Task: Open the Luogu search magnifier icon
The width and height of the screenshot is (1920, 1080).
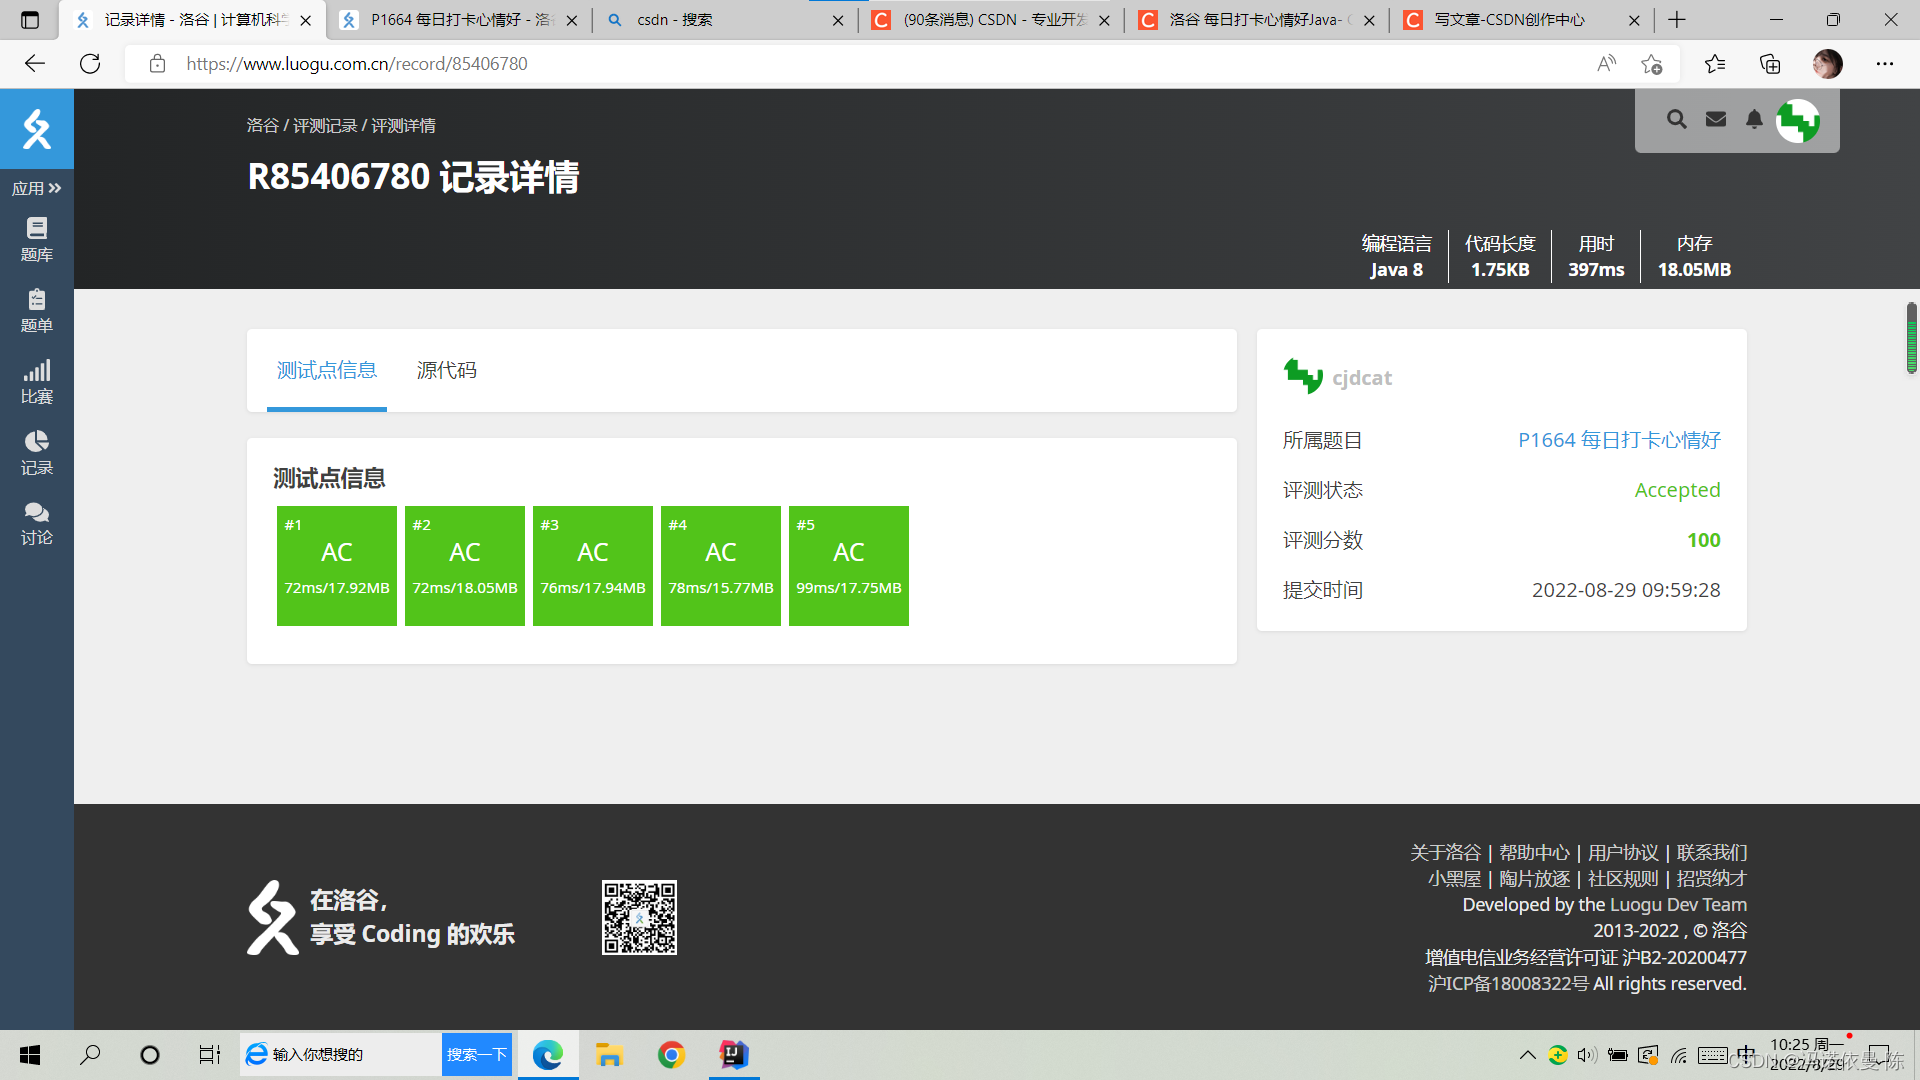Action: point(1677,119)
